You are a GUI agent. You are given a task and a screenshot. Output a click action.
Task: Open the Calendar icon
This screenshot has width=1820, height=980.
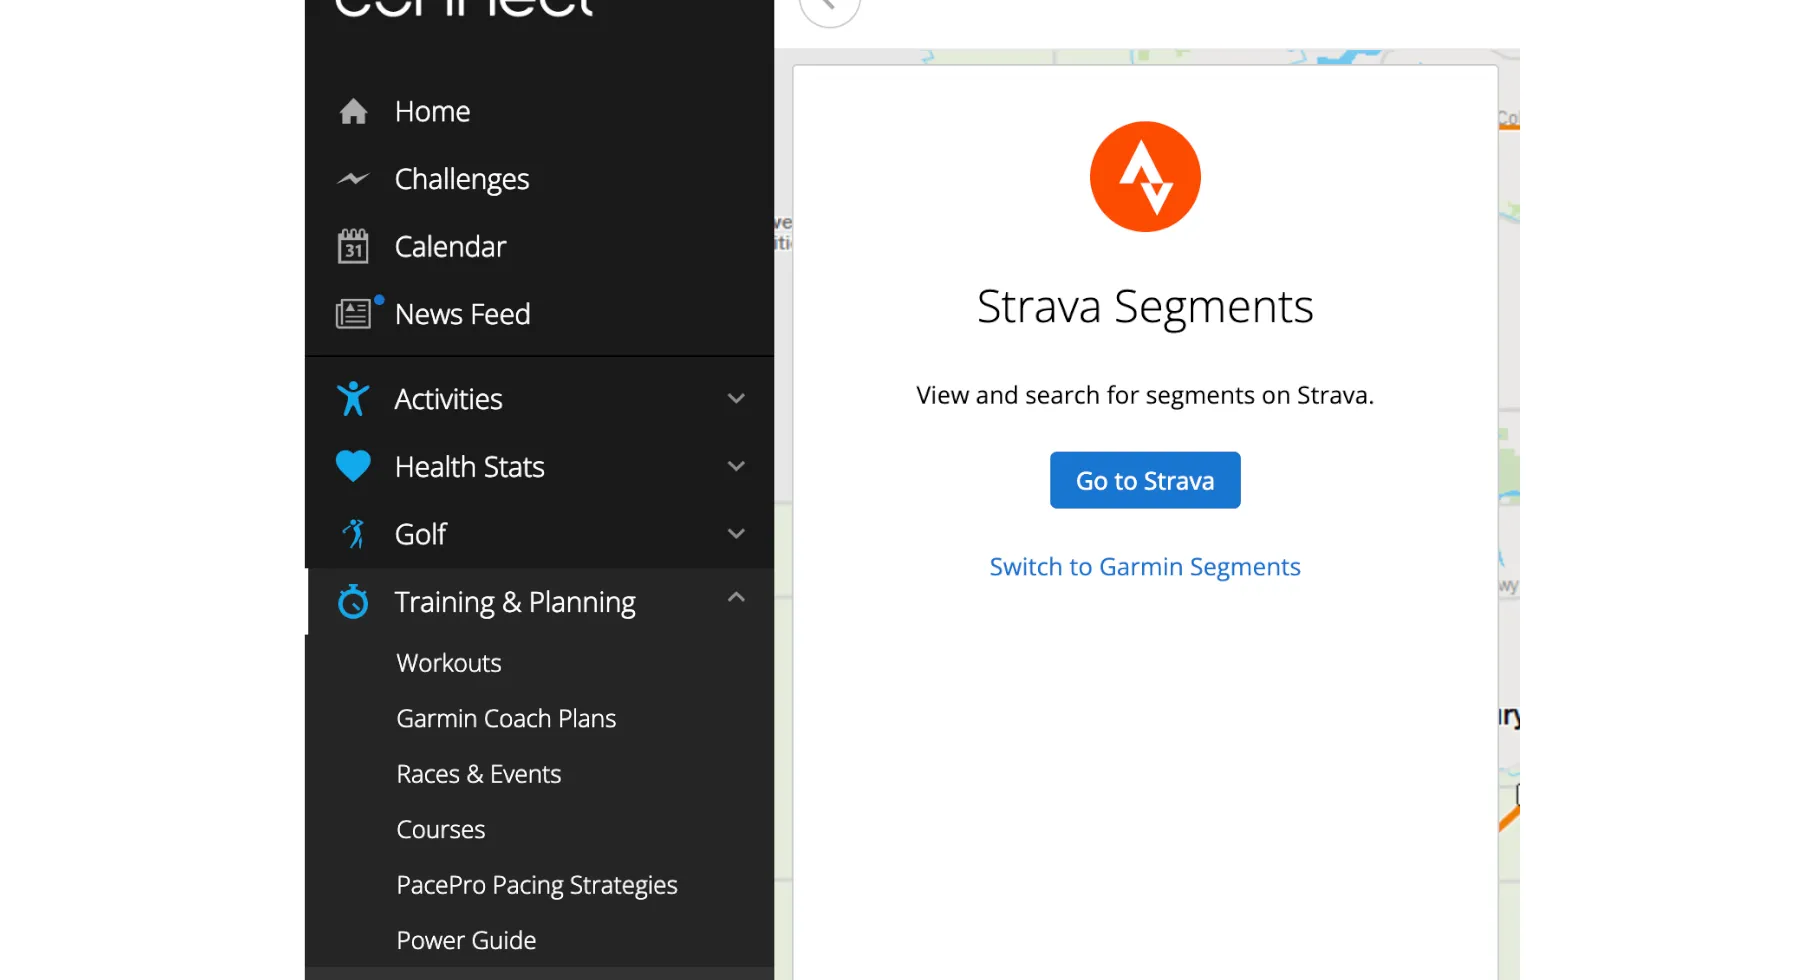click(354, 246)
